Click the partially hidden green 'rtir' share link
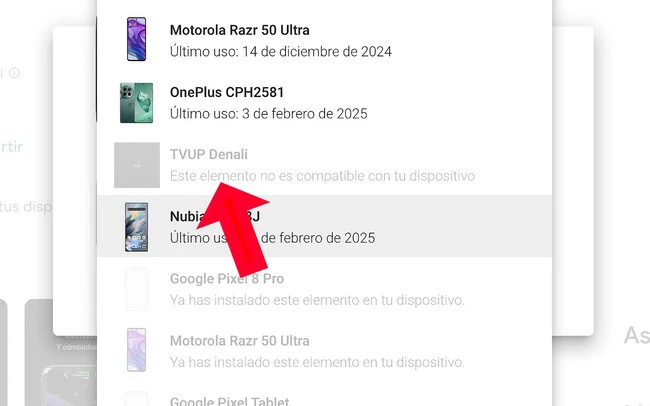Viewport: 650px width, 406px height. (12, 146)
